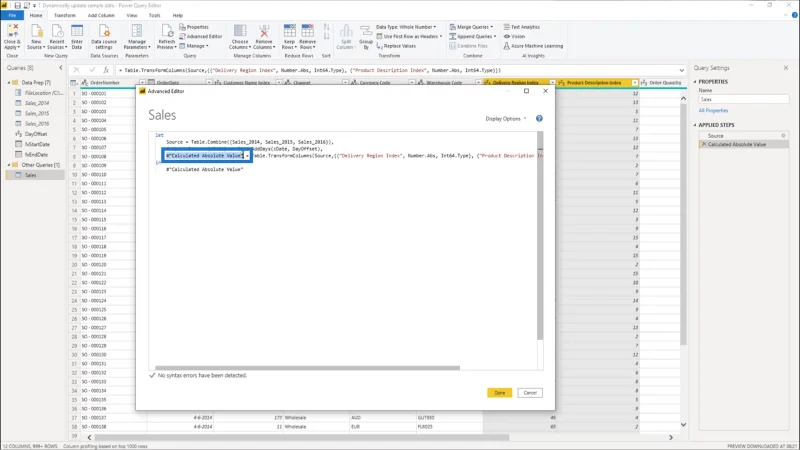The width and height of the screenshot is (800, 450).
Task: Switch to the Home tab
Action: (36, 15)
